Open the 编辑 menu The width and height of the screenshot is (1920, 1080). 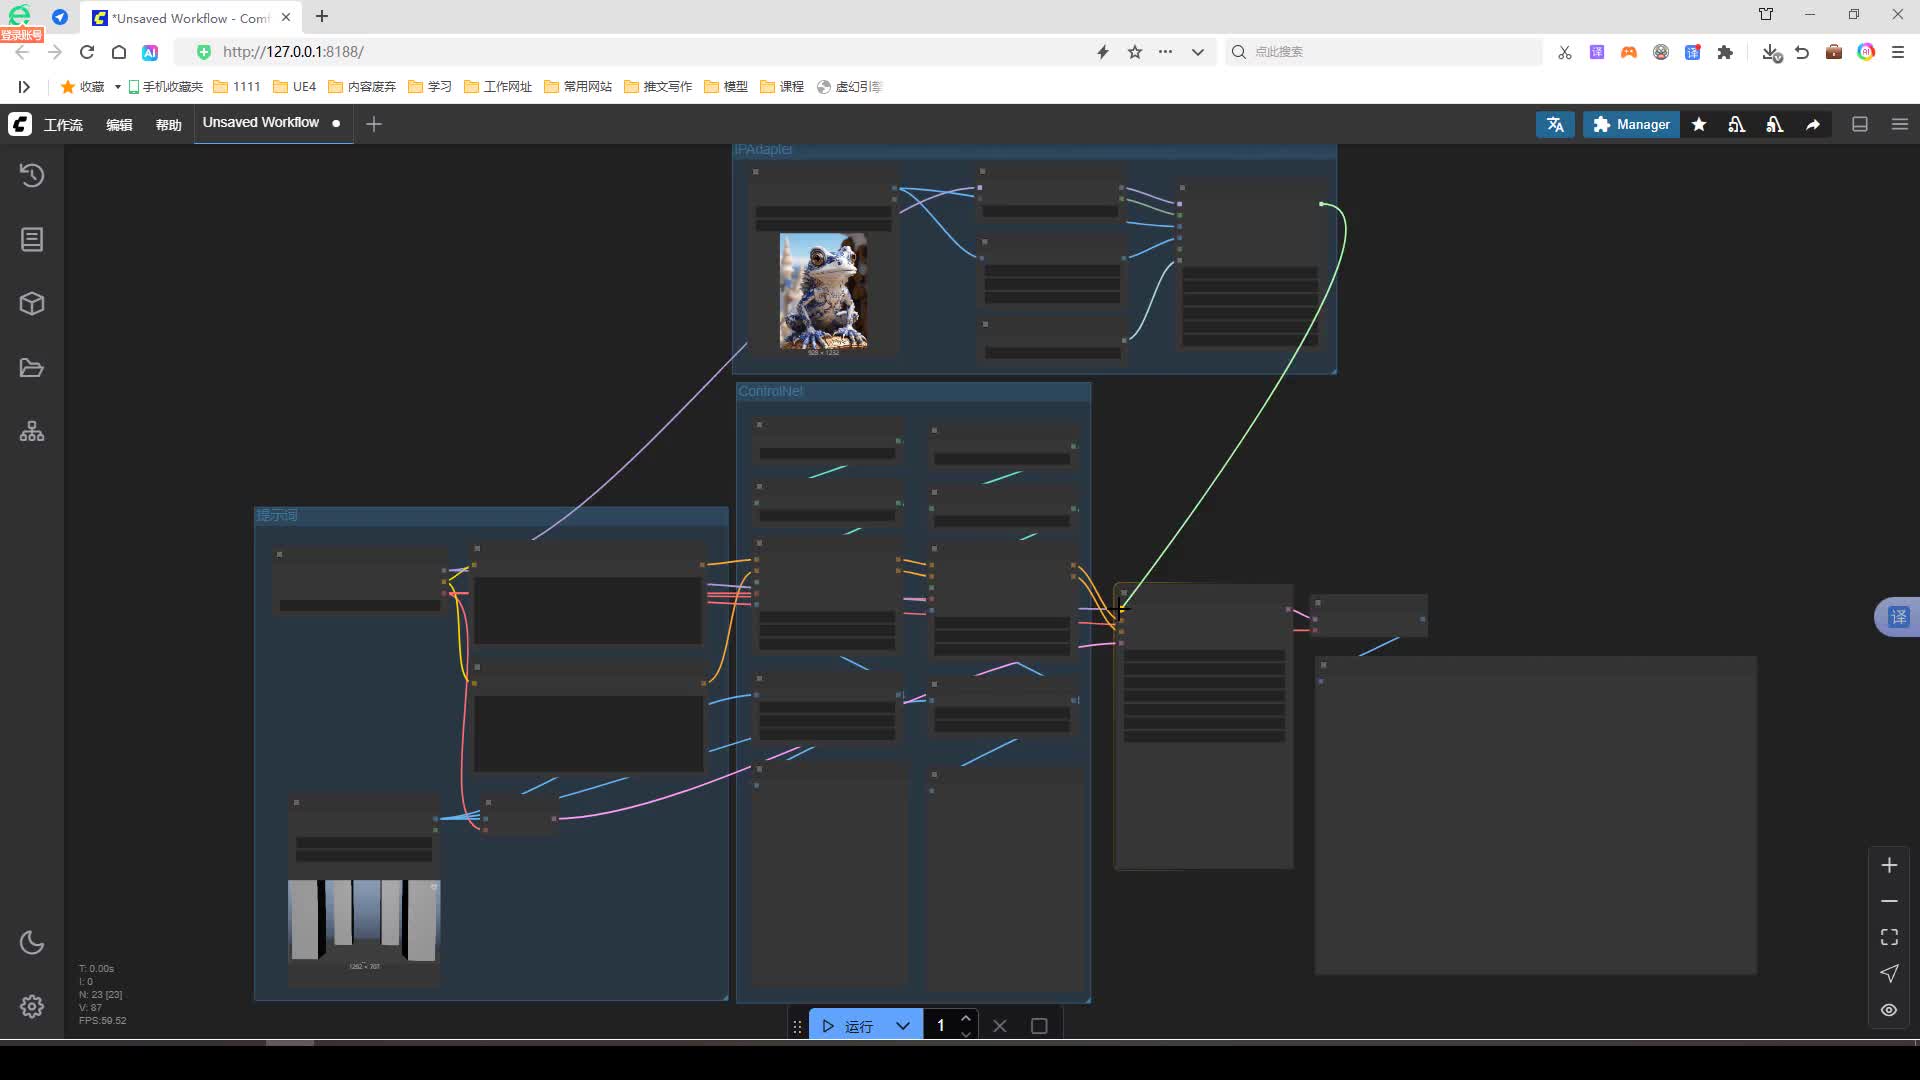tap(119, 125)
